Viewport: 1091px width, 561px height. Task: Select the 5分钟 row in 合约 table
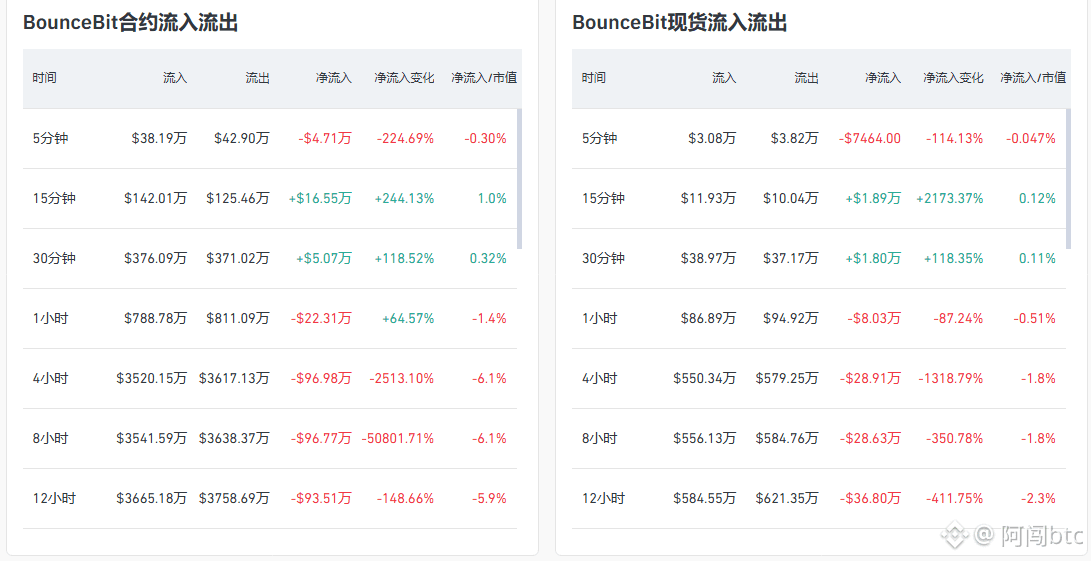(270, 139)
